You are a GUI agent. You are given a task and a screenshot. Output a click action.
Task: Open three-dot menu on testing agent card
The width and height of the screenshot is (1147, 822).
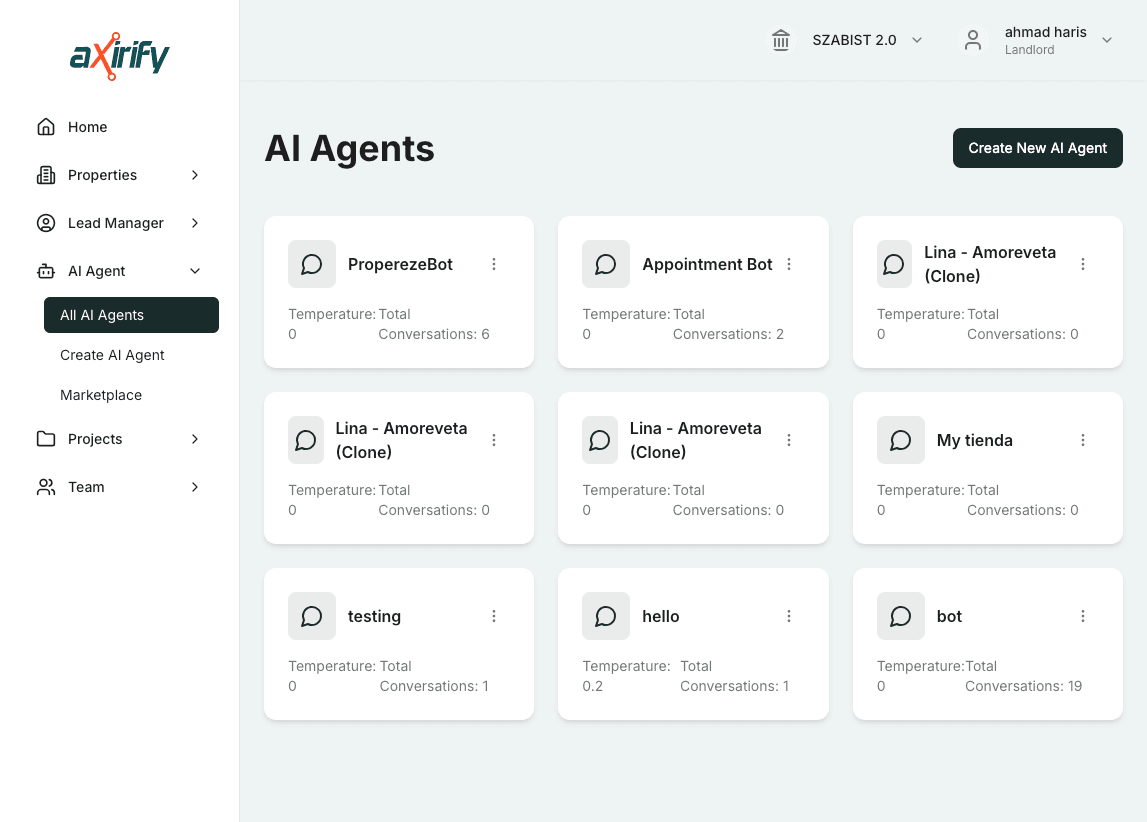[x=494, y=616]
